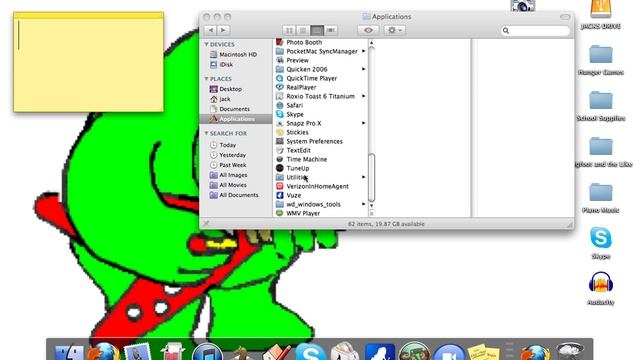Image resolution: width=640 pixels, height=360 pixels.
Task: Expand Quicken 2006 folder arrow
Action: pyautogui.click(x=363, y=69)
